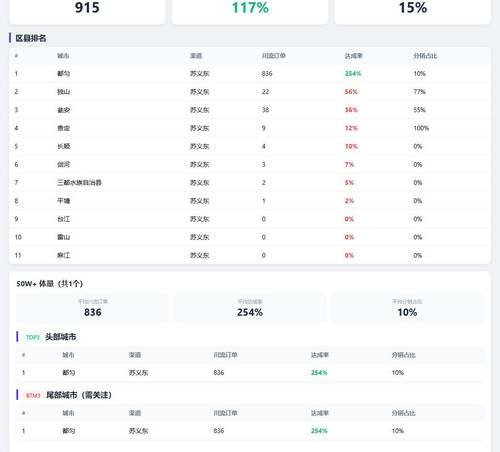This screenshot has width=500, height=452.
Task: Click the red 0% rate in 雷山 row
Action: pyautogui.click(x=349, y=237)
